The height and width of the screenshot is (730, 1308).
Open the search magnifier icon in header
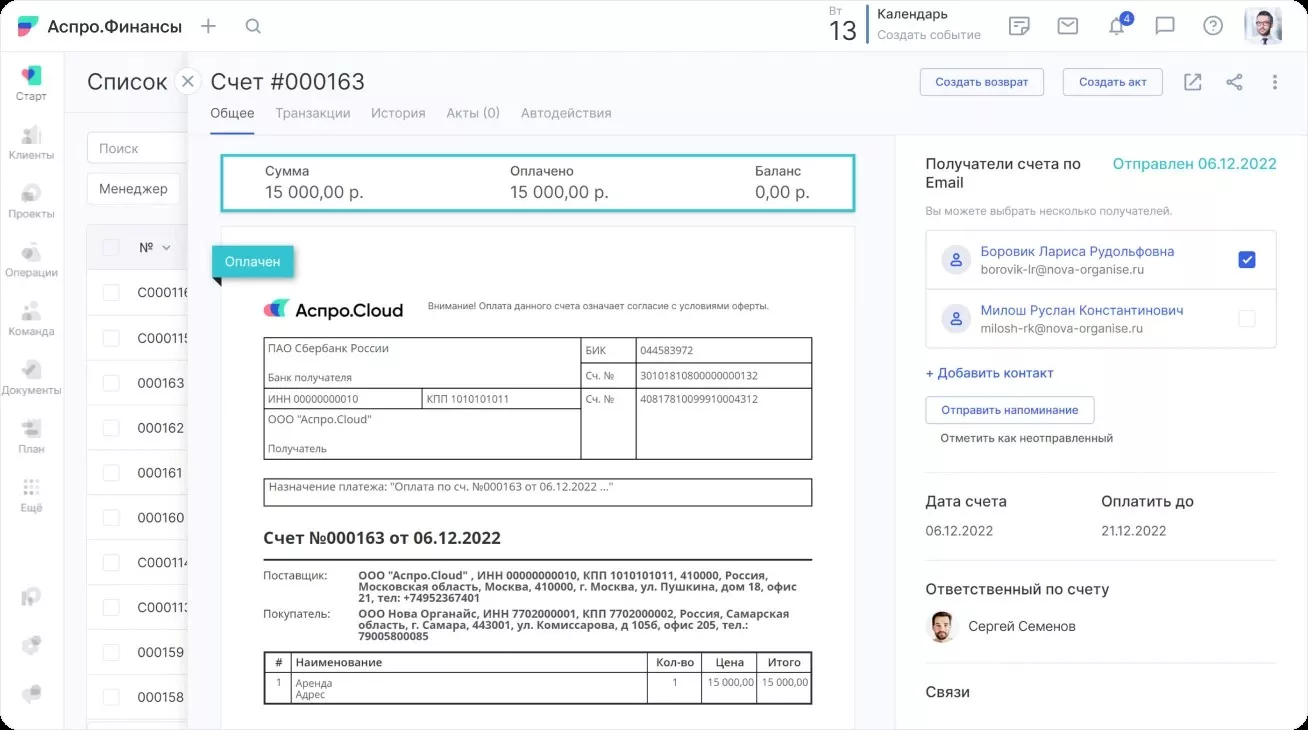coord(253,27)
